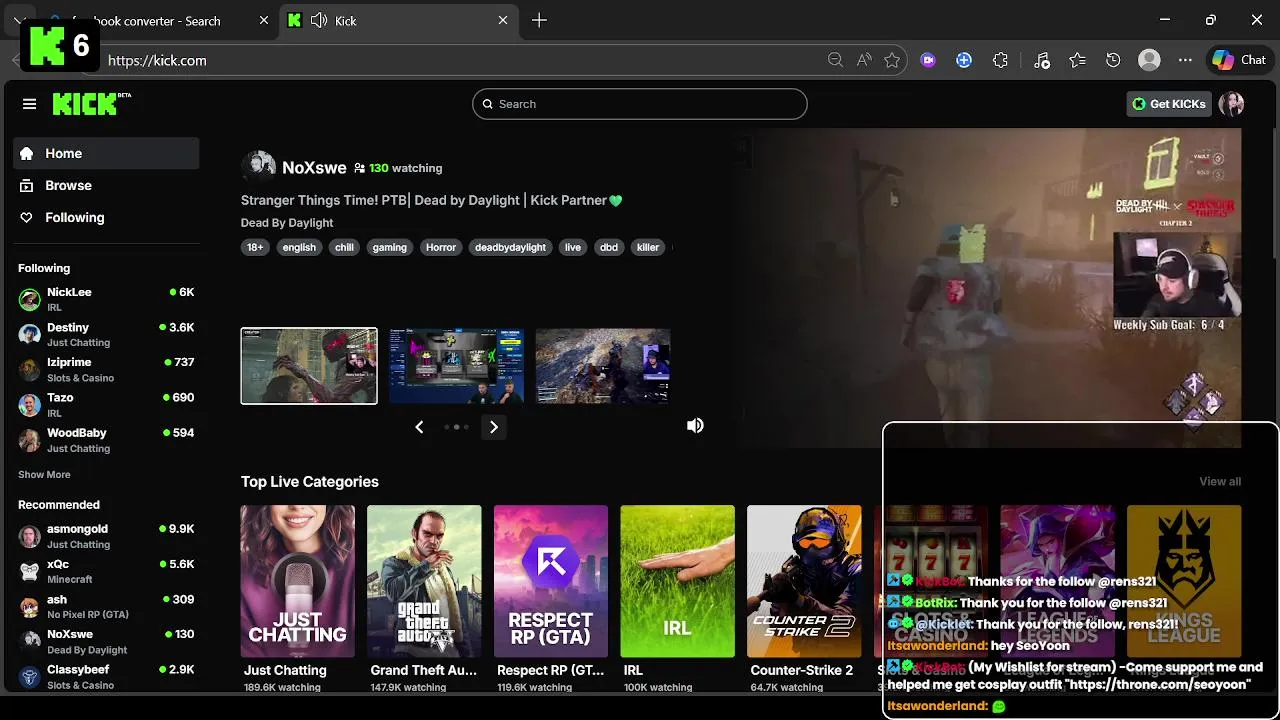Select the first featured stream thumbnail

click(309, 366)
